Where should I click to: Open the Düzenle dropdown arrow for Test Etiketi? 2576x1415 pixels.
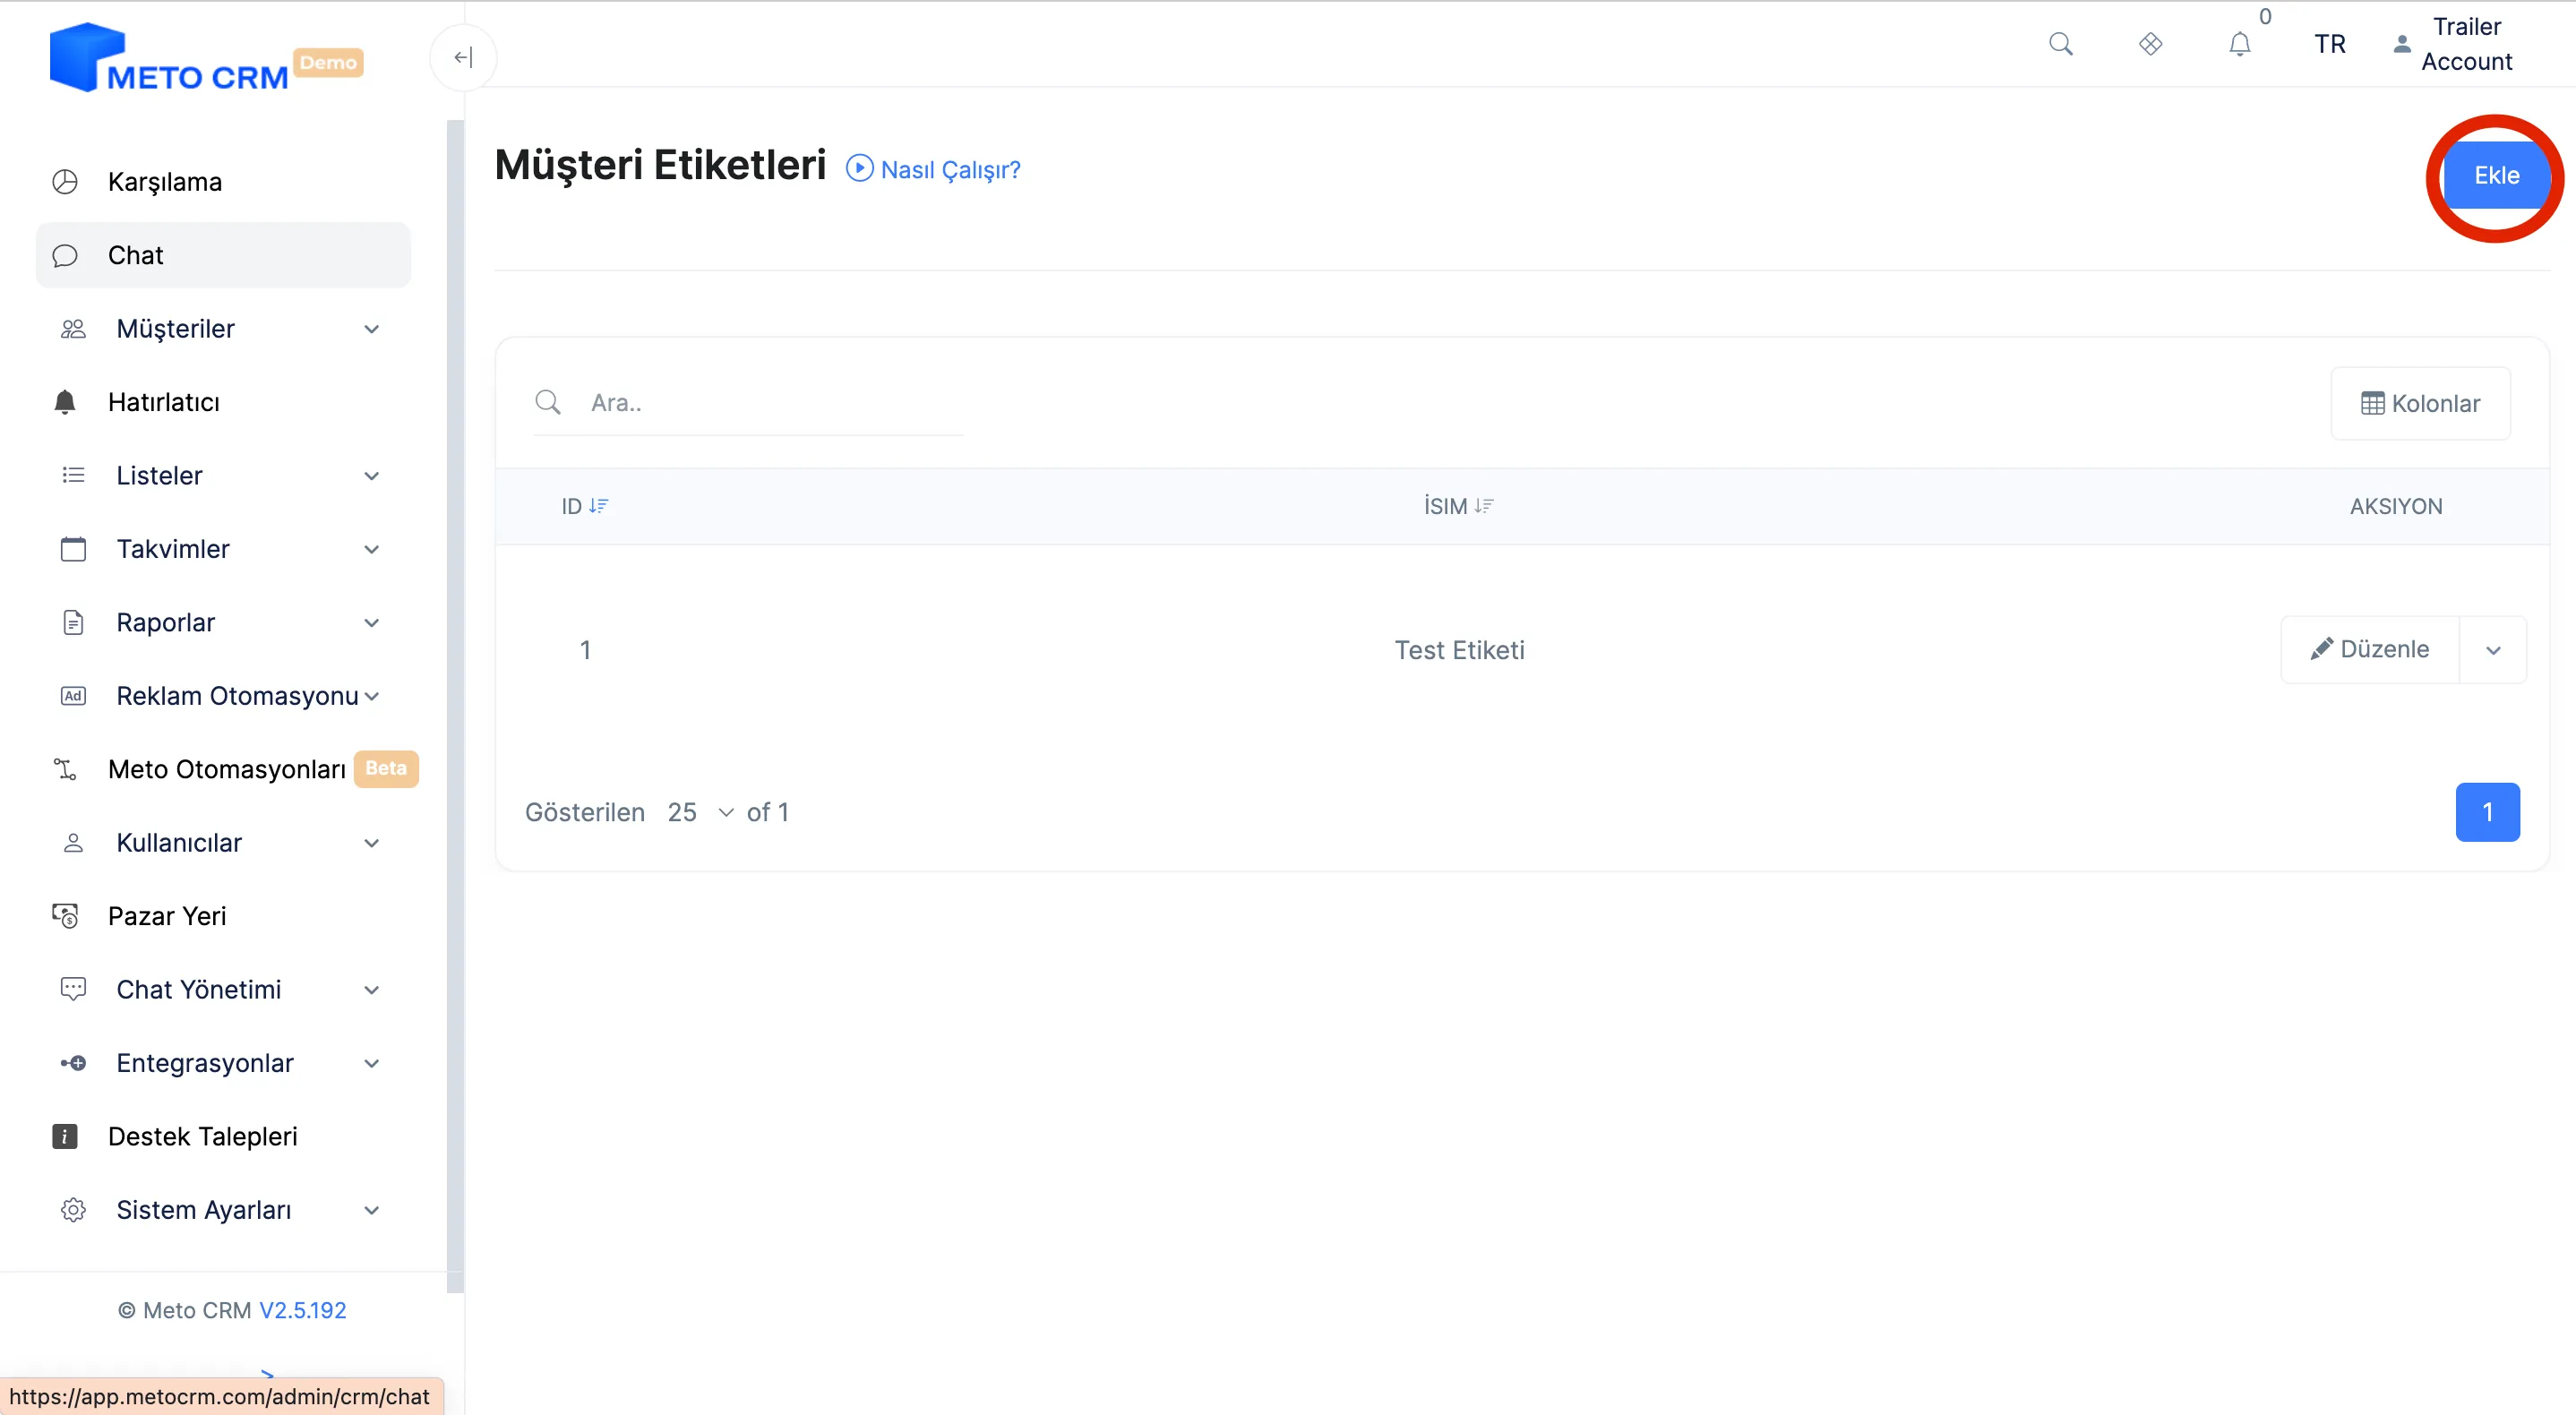2493,650
